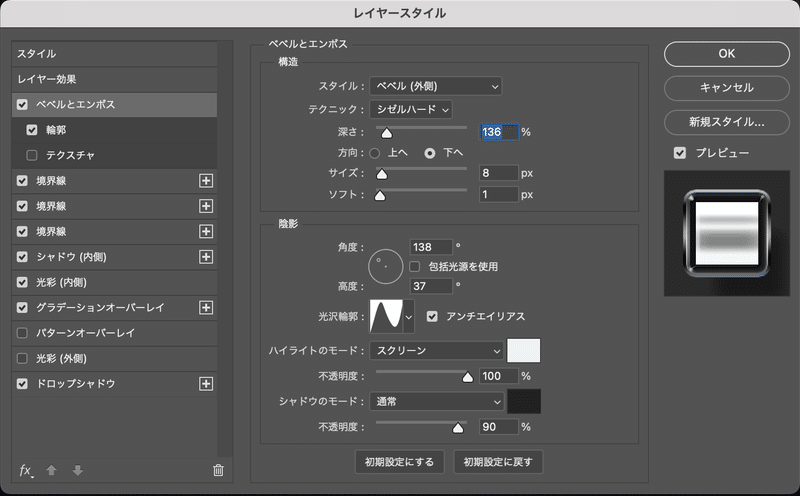
Task: Open the 光沢輪郭 contour picker arrow
Action: (409, 316)
